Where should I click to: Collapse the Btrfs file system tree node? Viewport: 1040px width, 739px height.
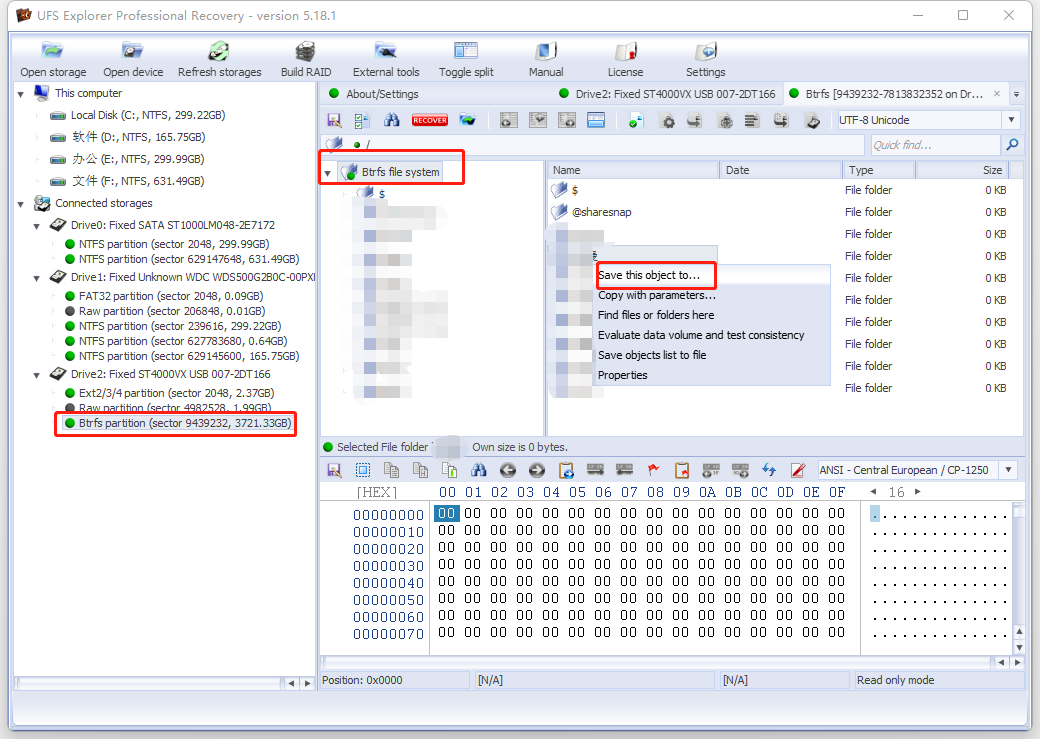click(x=327, y=173)
